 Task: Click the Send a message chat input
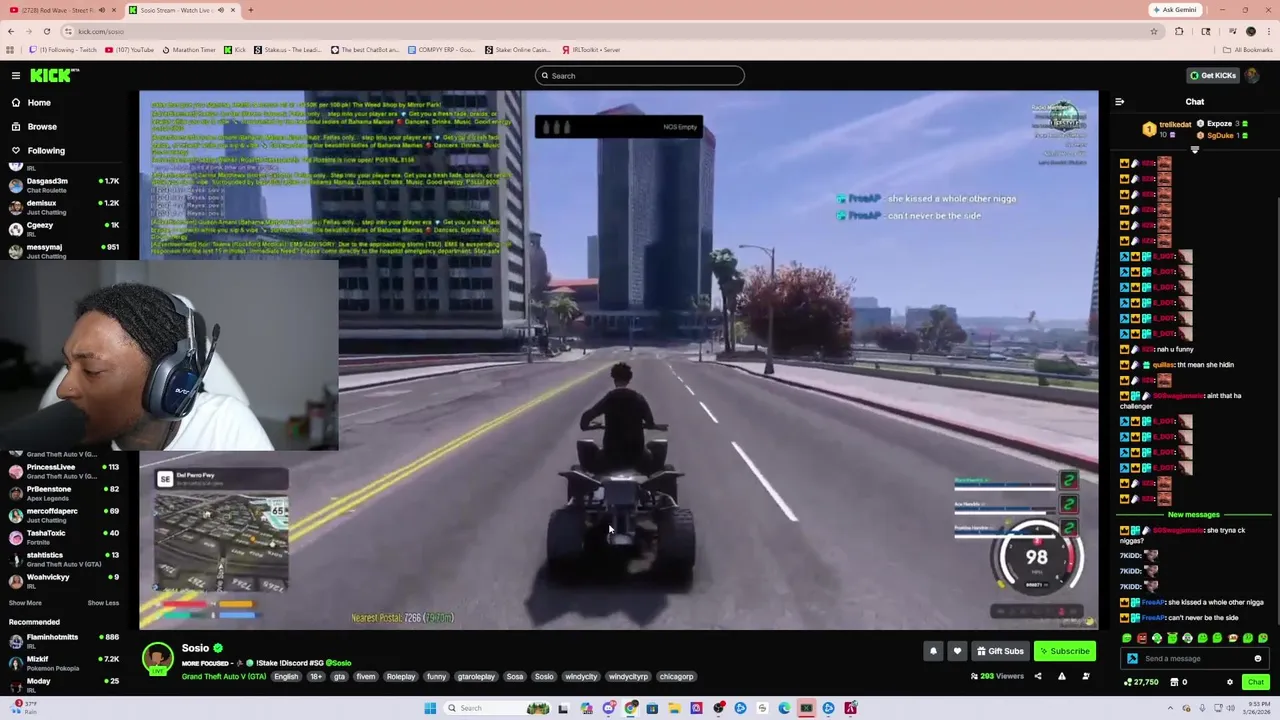click(1196, 659)
